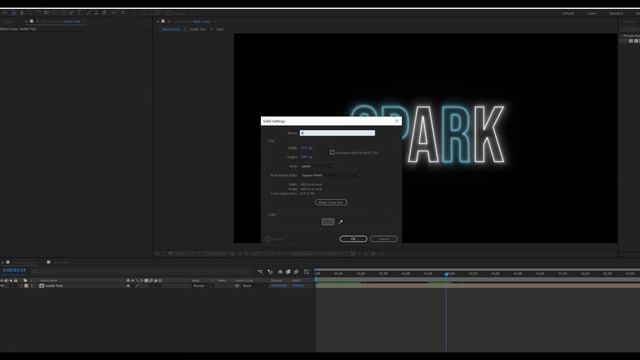Click the Mode column header
Viewport: 640px width, 360px height.
(196, 281)
